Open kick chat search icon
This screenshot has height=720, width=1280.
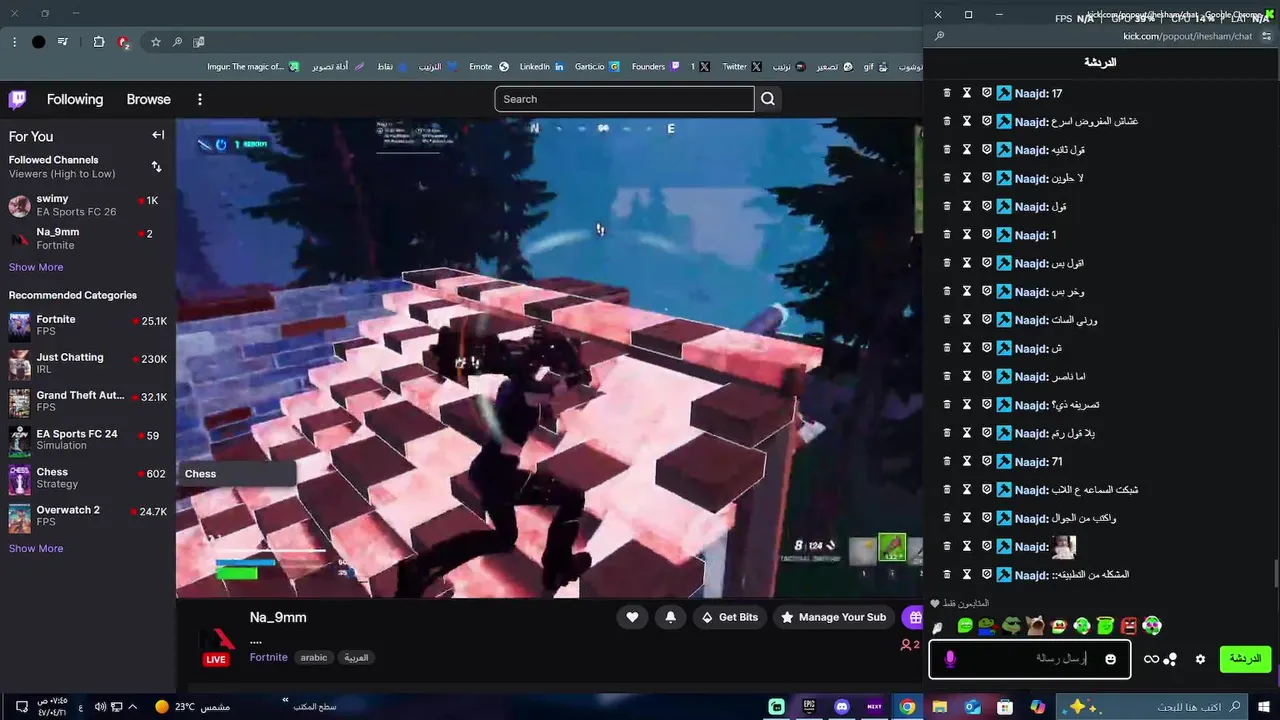click(939, 36)
